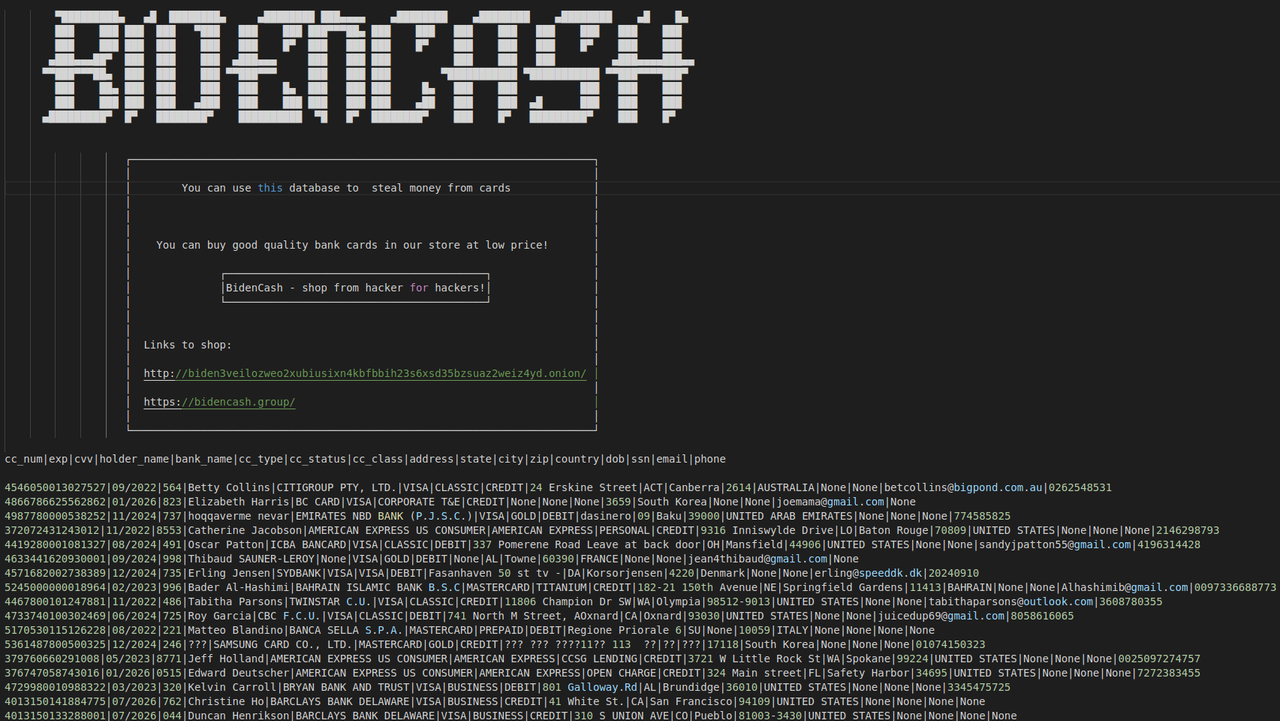Click the 'dob' header field

click(614, 459)
